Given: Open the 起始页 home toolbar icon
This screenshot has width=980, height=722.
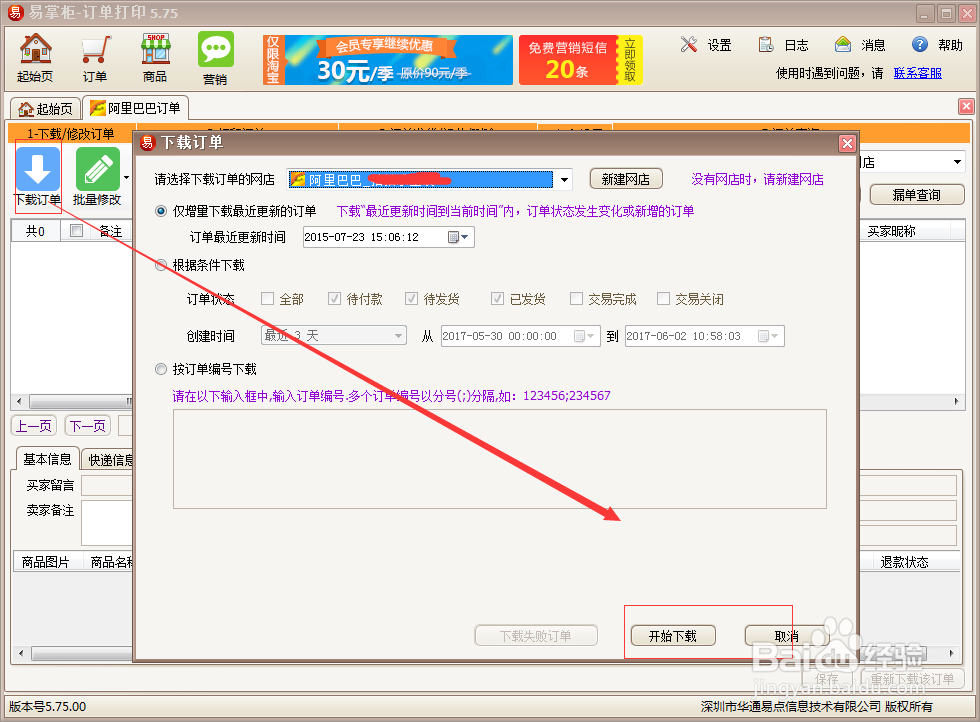Looking at the screenshot, I should (35, 58).
